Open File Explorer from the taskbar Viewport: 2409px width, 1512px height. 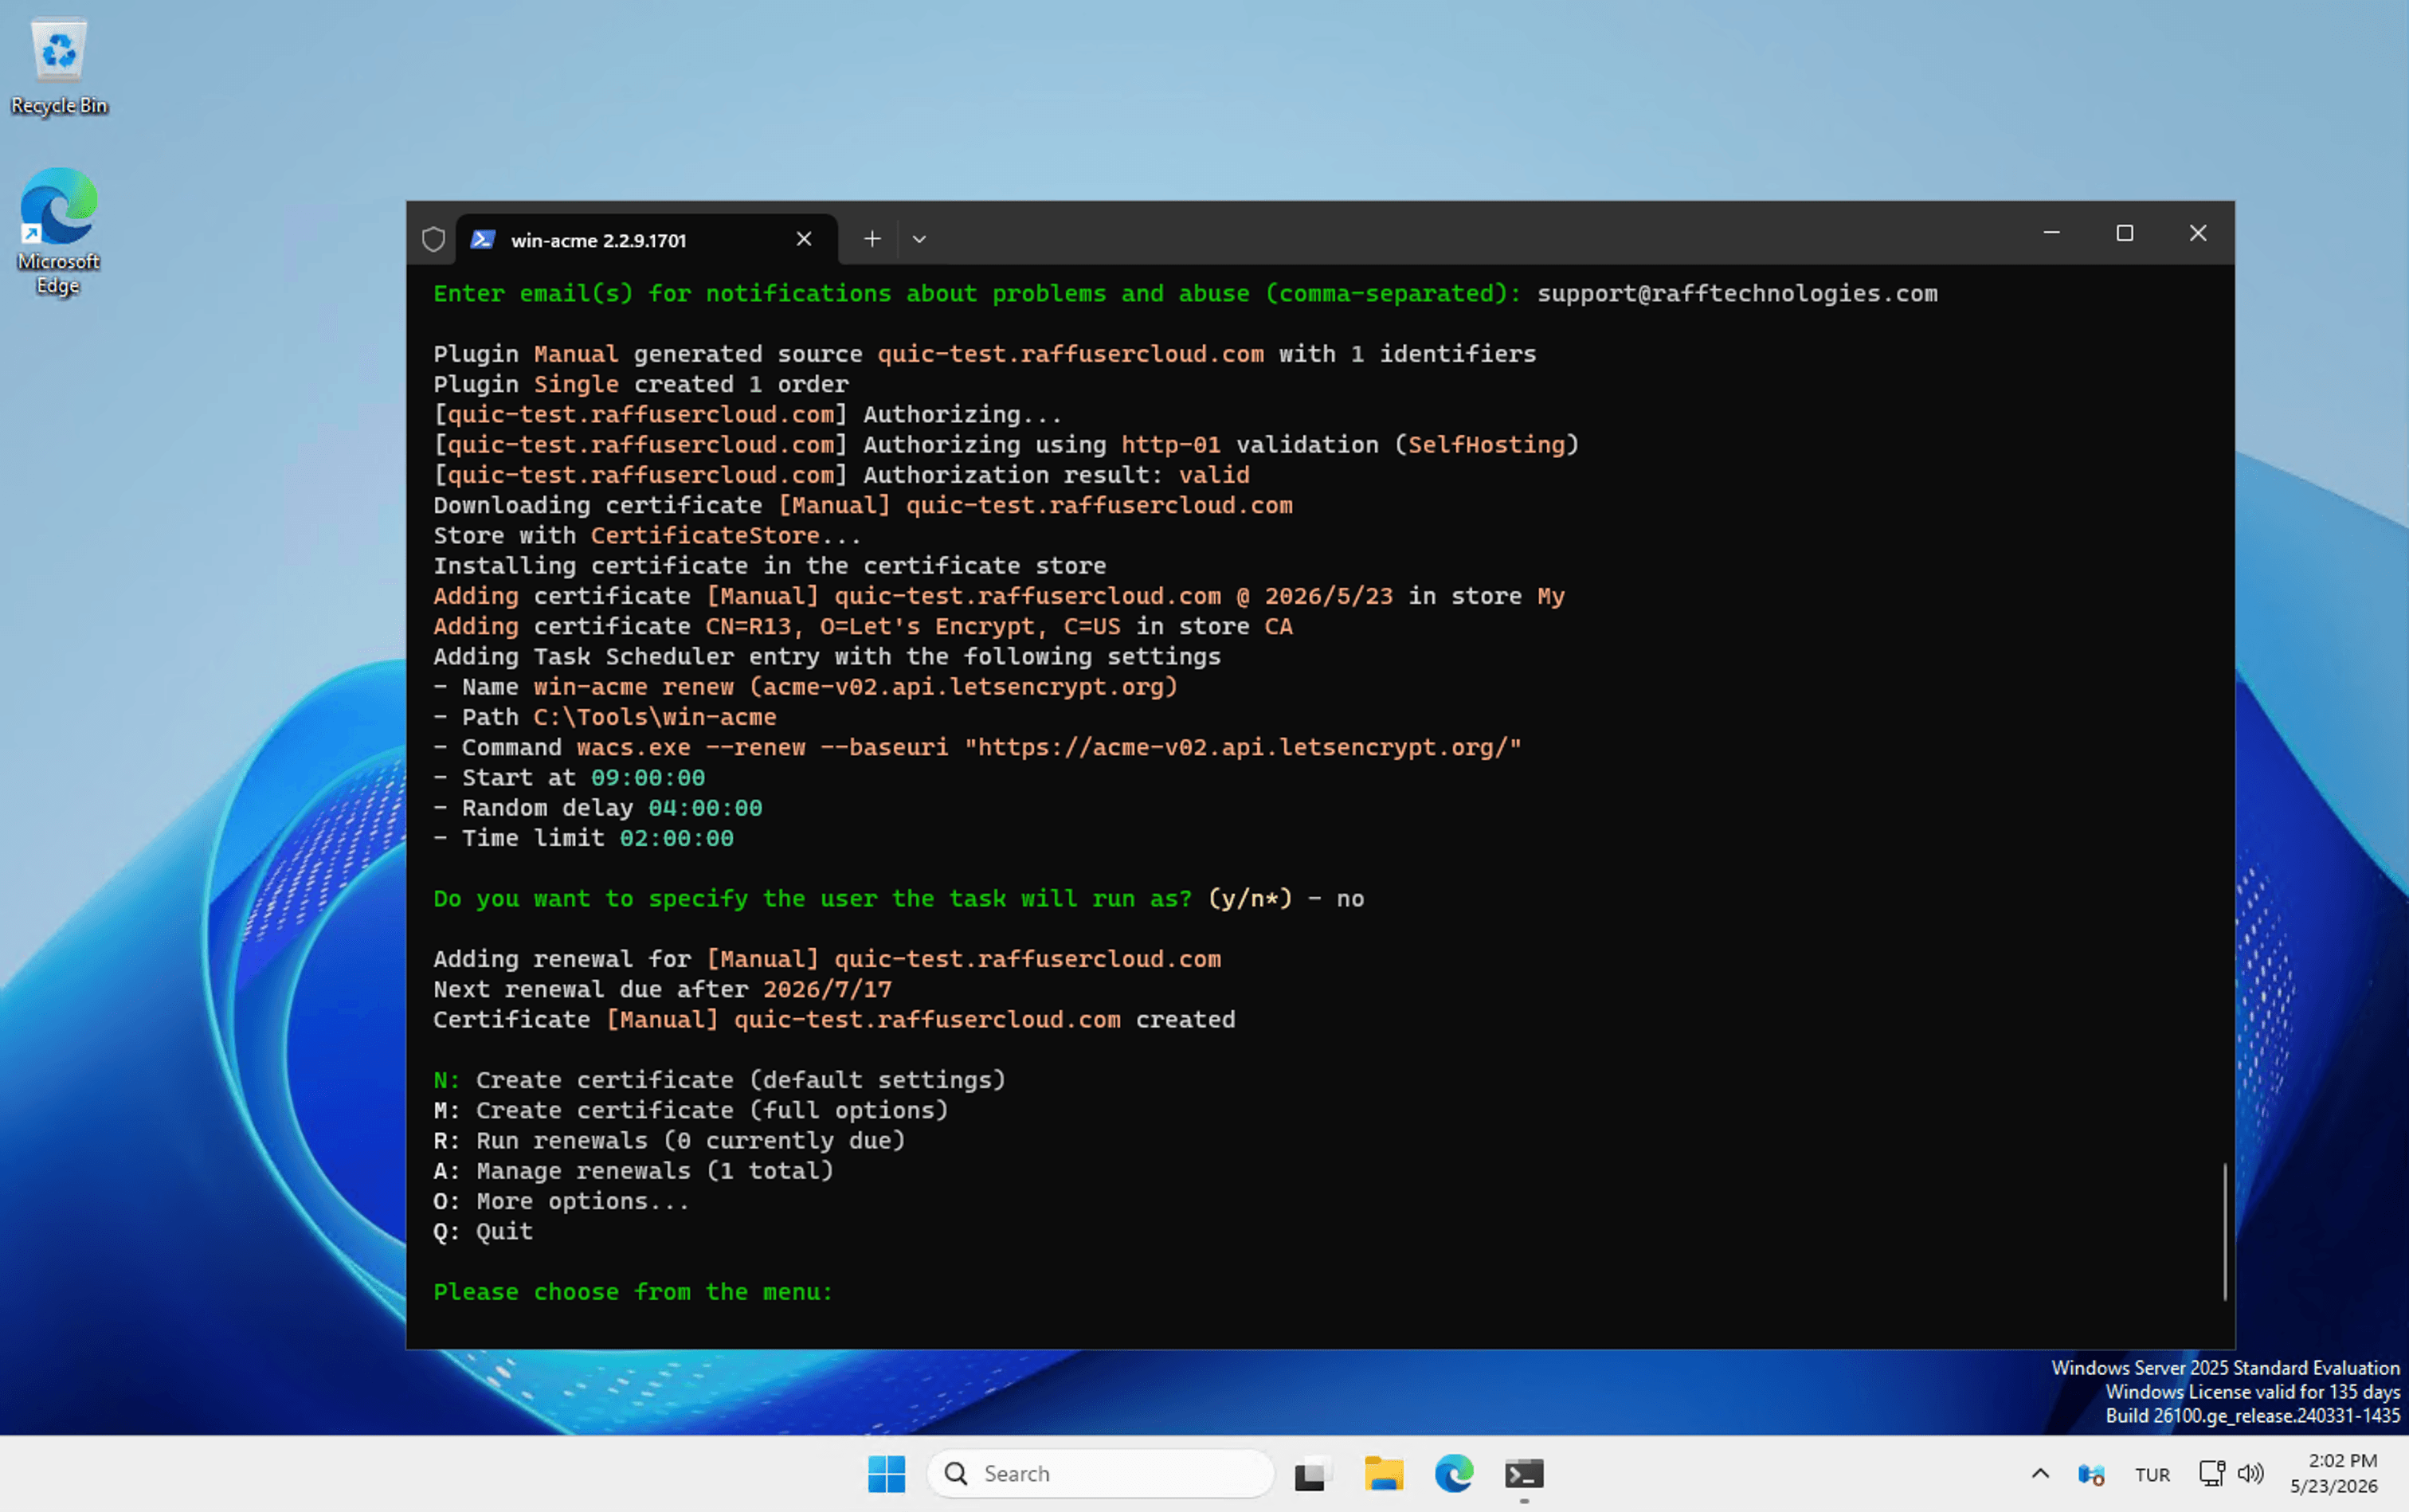1384,1473
